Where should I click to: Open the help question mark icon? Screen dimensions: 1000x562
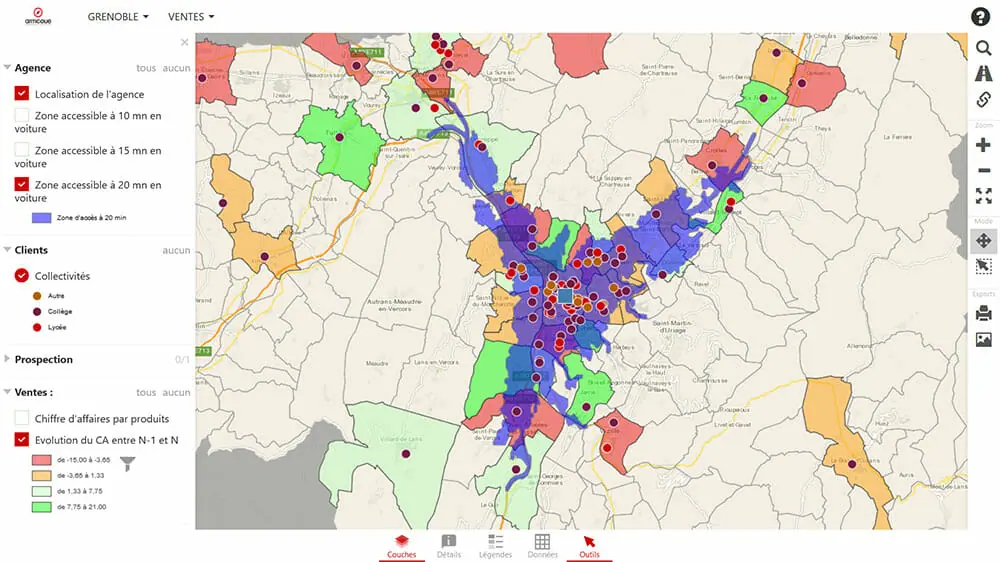(981, 17)
